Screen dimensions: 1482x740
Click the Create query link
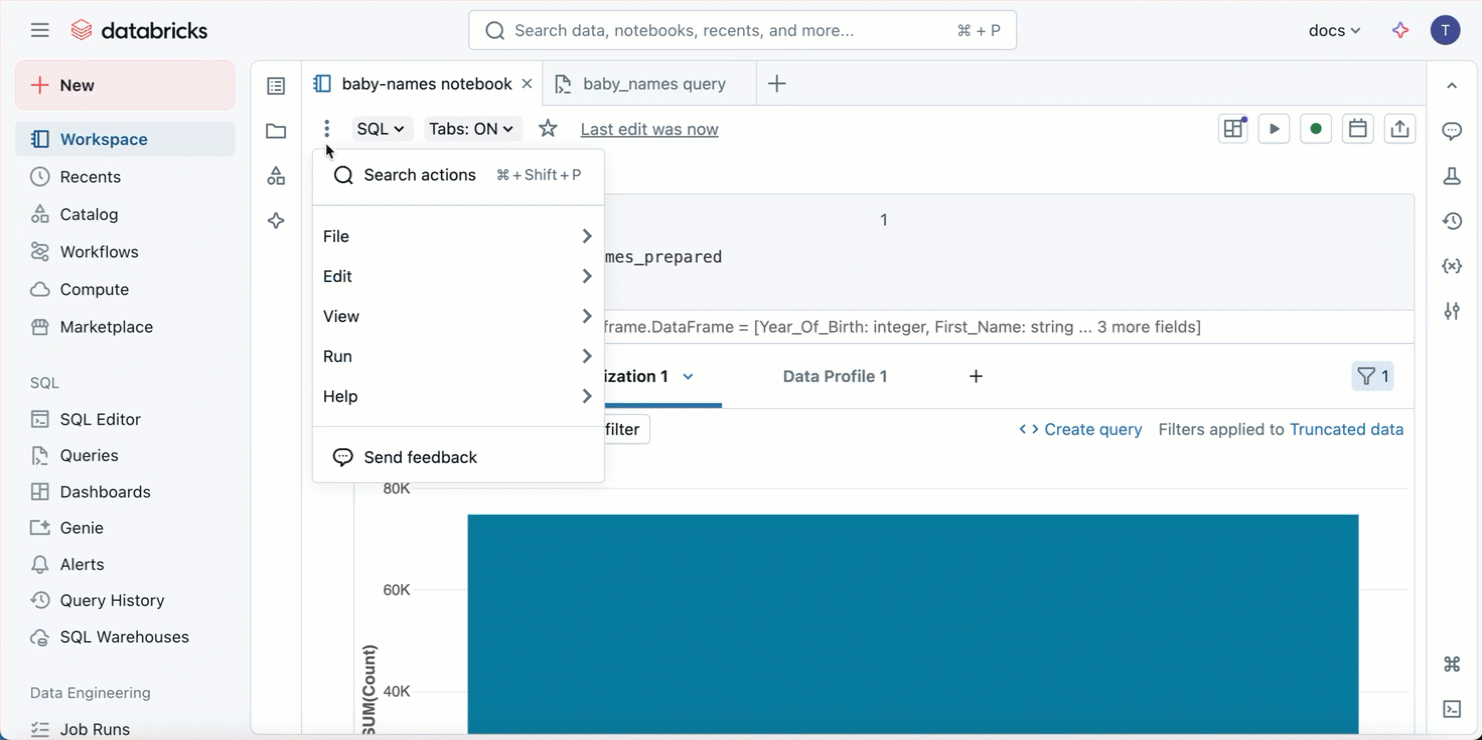click(1092, 429)
